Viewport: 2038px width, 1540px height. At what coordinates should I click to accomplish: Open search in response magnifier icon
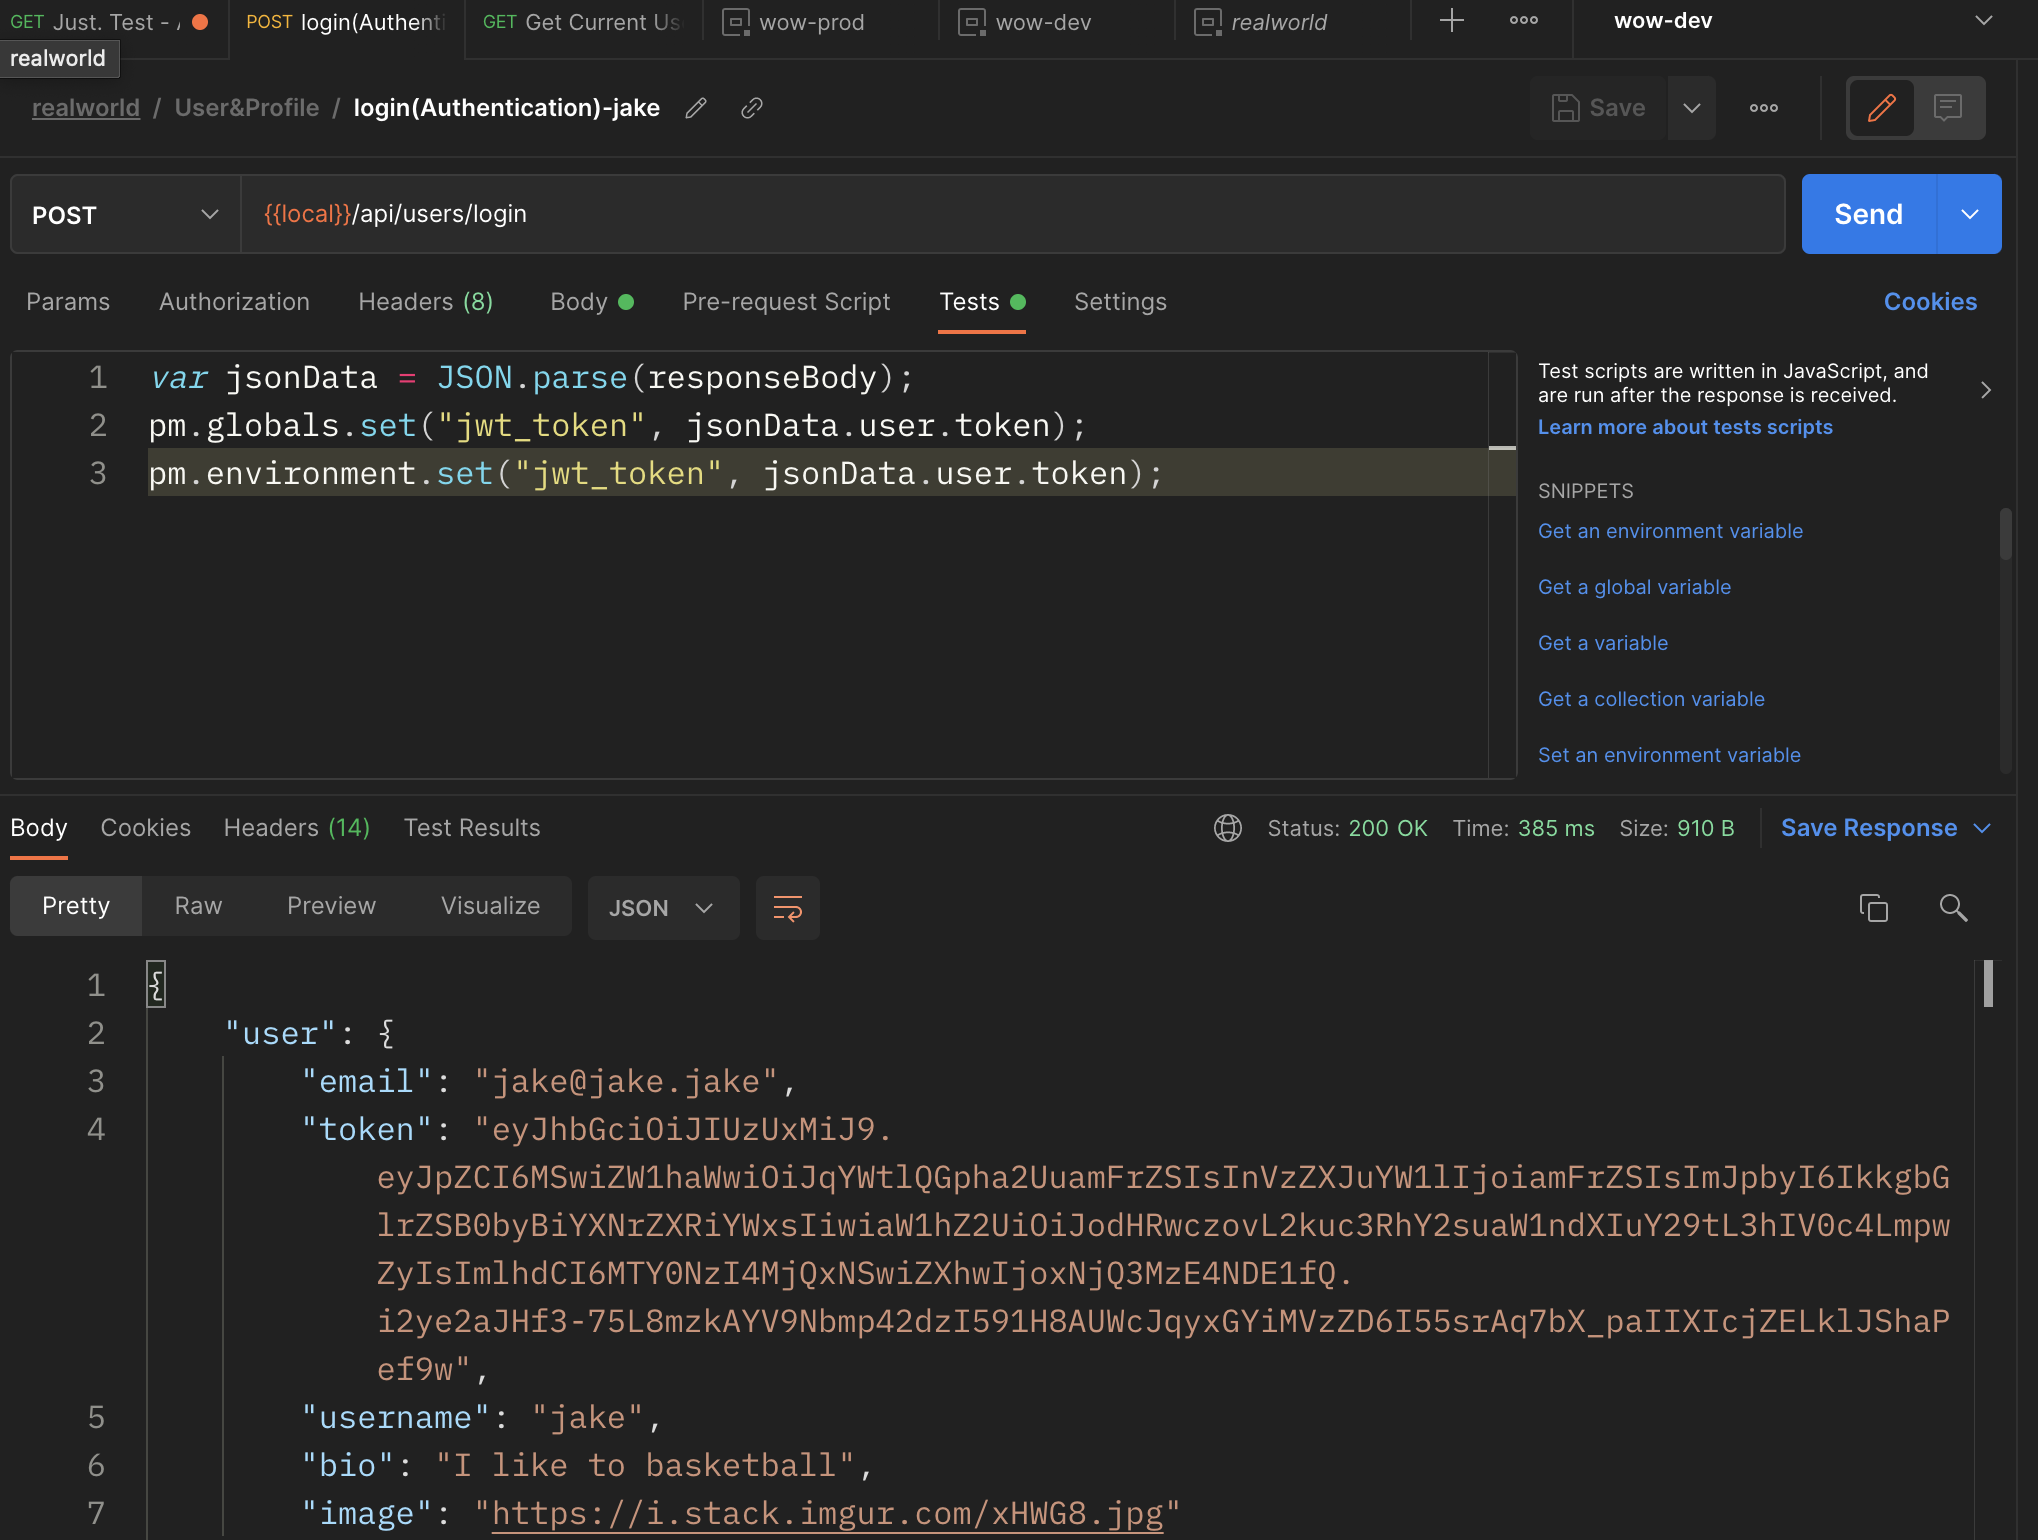pos(1953,908)
